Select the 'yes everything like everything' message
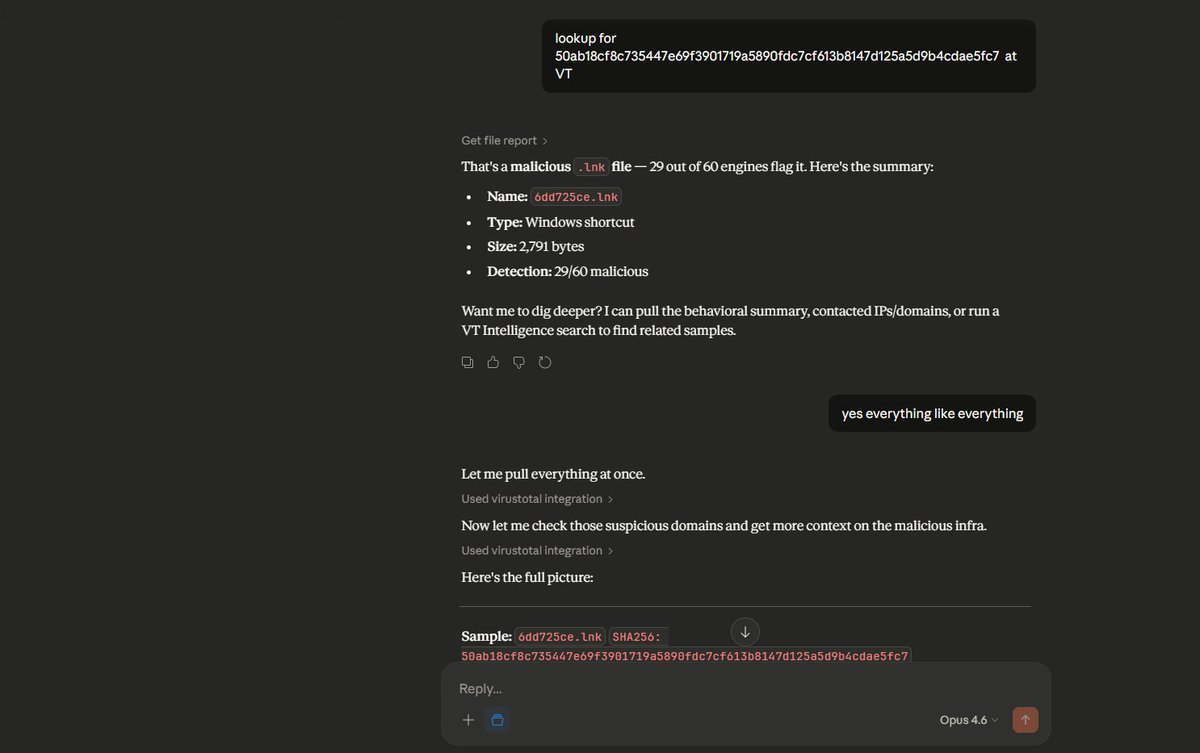Viewport: 1200px width, 753px height. click(x=932, y=413)
